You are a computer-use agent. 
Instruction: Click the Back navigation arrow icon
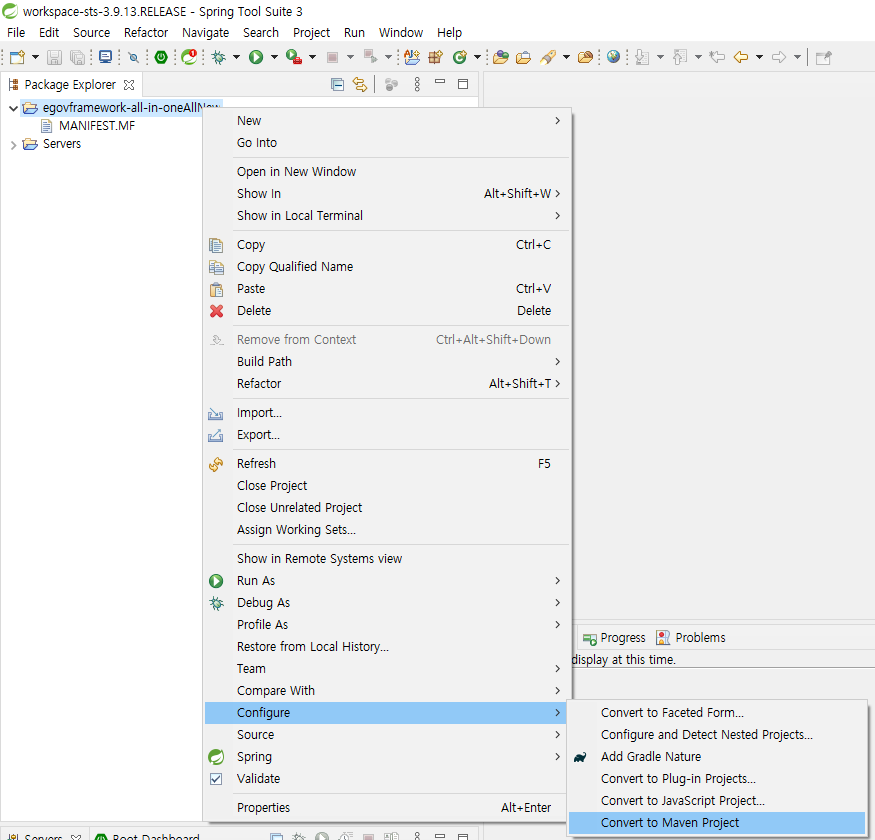(x=741, y=57)
